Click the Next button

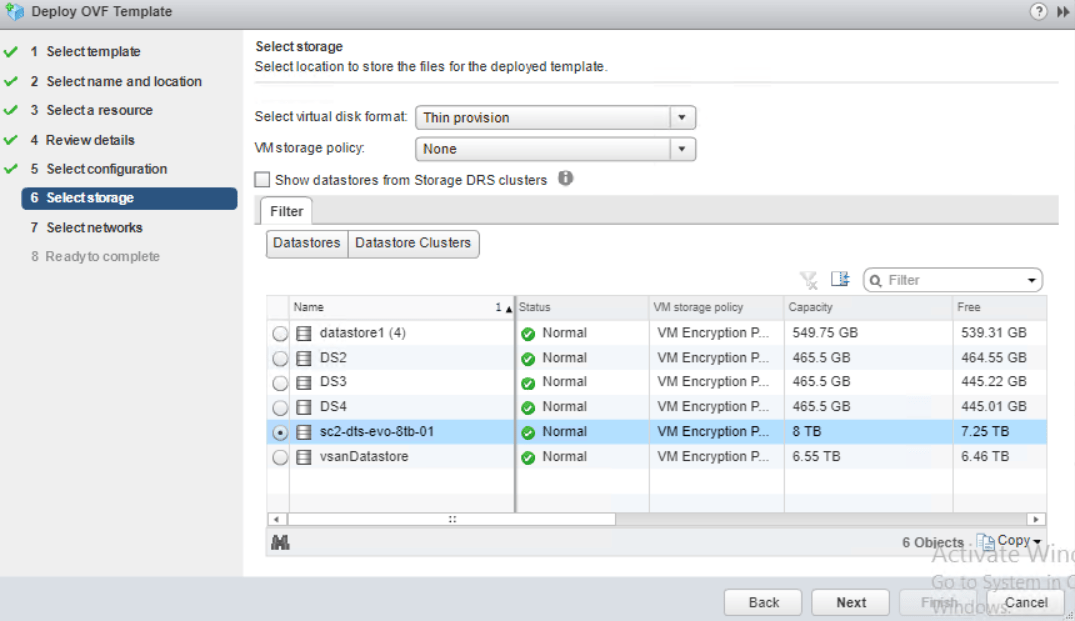click(x=851, y=602)
